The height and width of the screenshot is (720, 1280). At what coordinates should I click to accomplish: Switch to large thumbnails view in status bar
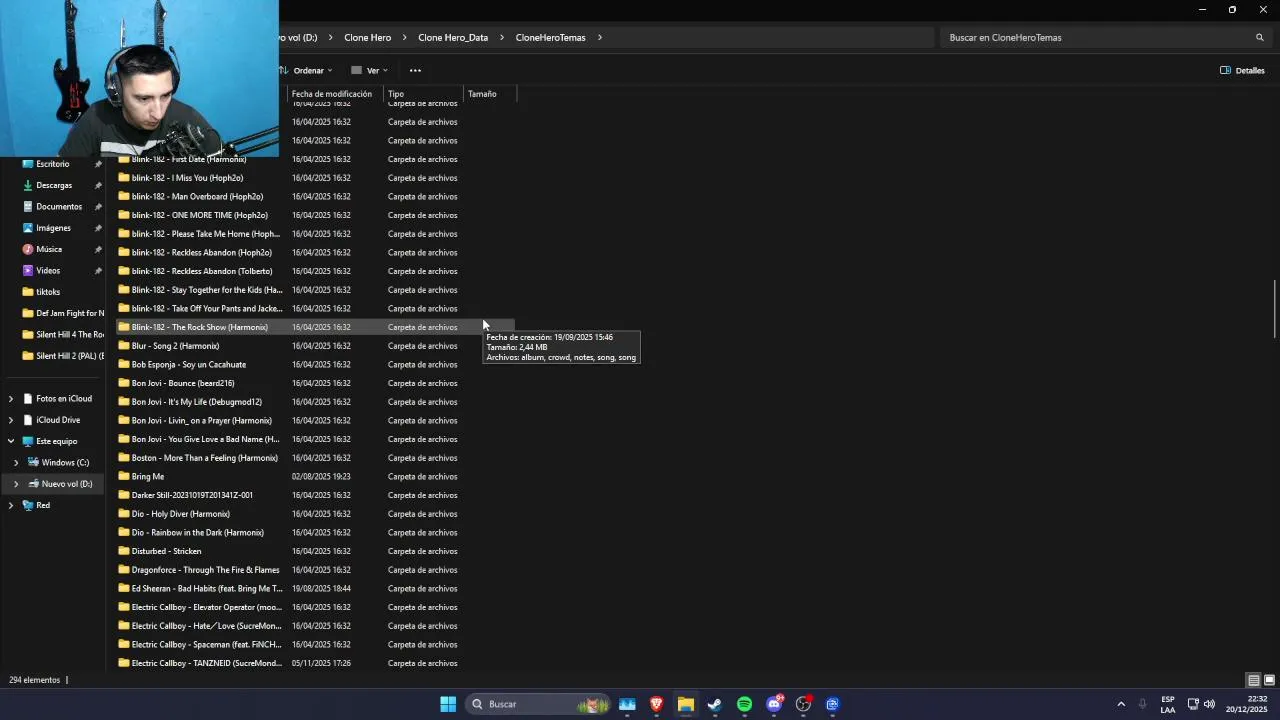pos(1269,680)
